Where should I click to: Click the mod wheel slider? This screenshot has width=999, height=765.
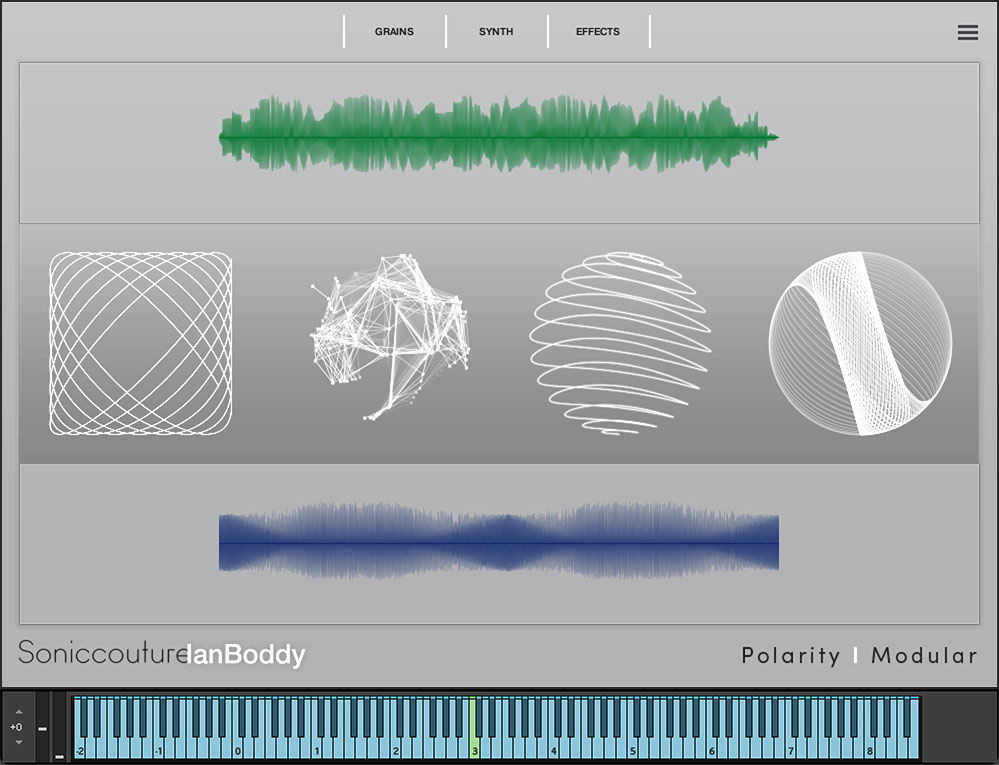click(59, 755)
